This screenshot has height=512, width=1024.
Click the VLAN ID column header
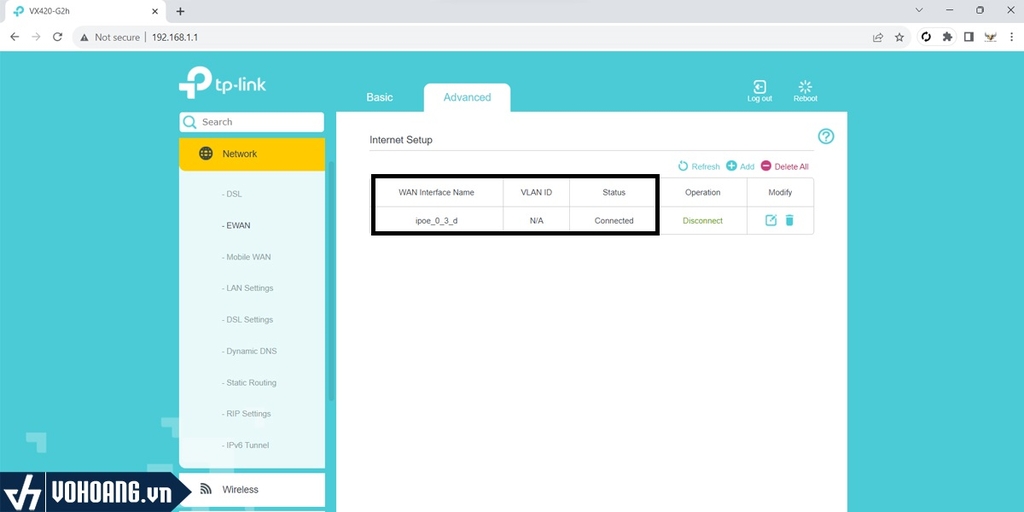point(536,193)
